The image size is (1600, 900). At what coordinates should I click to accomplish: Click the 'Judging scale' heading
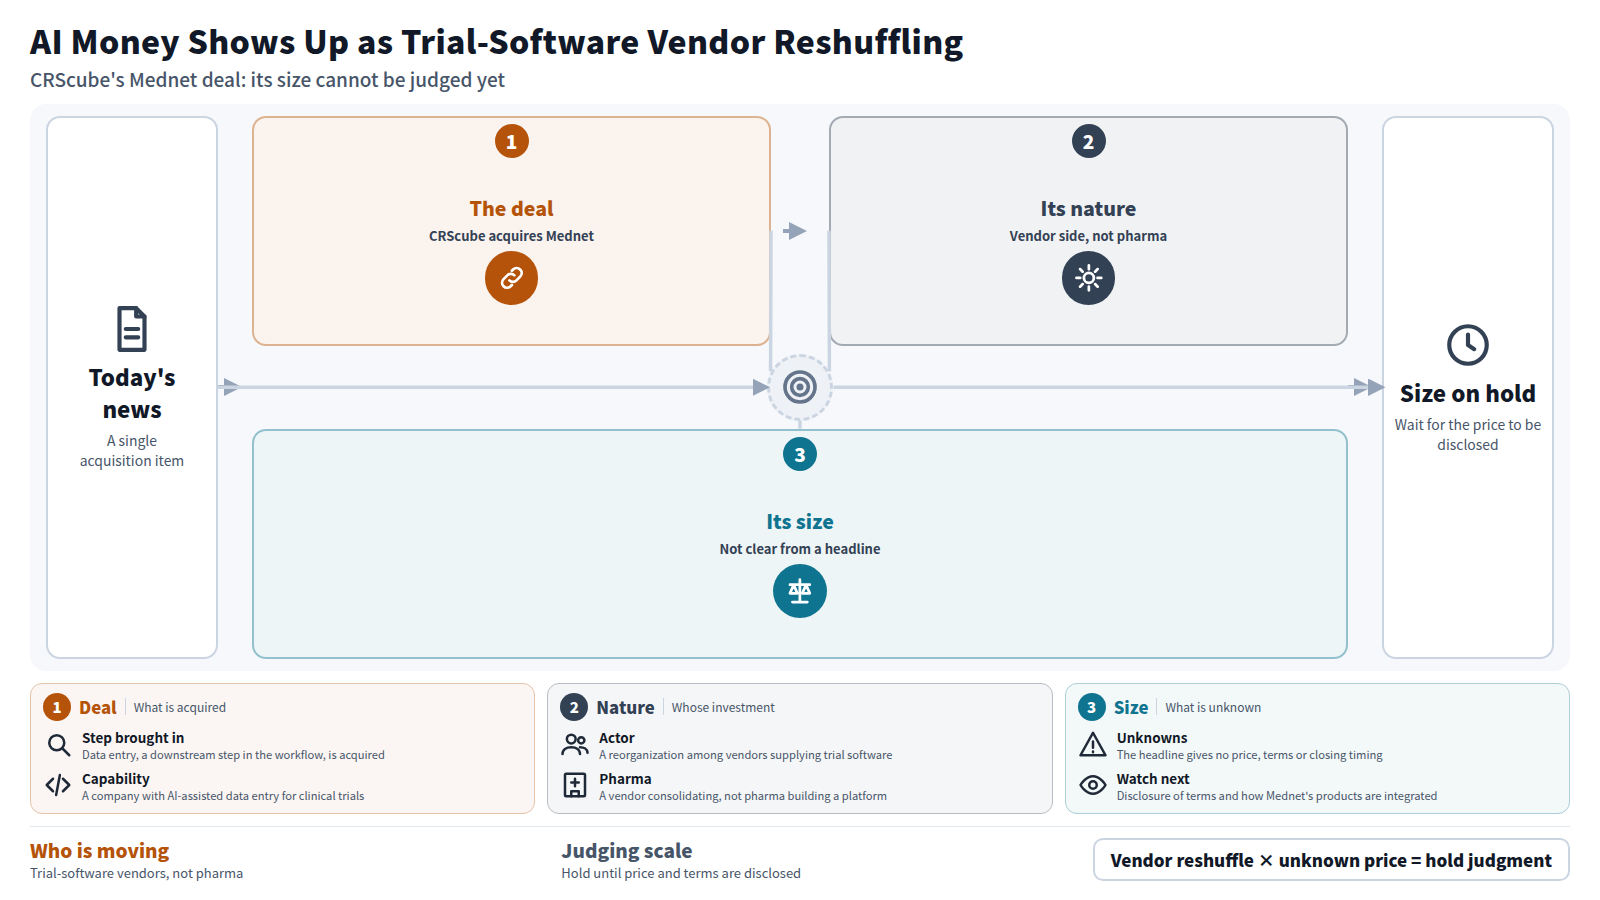click(627, 851)
